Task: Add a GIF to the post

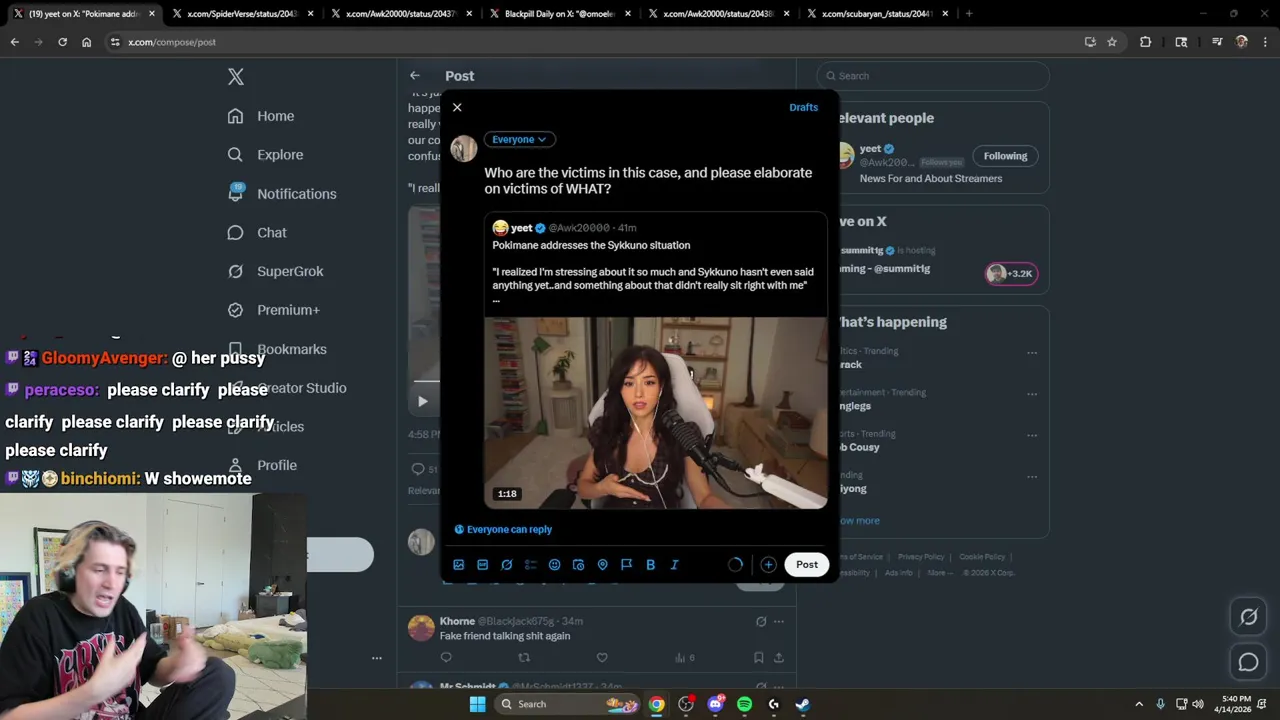Action: (483, 565)
